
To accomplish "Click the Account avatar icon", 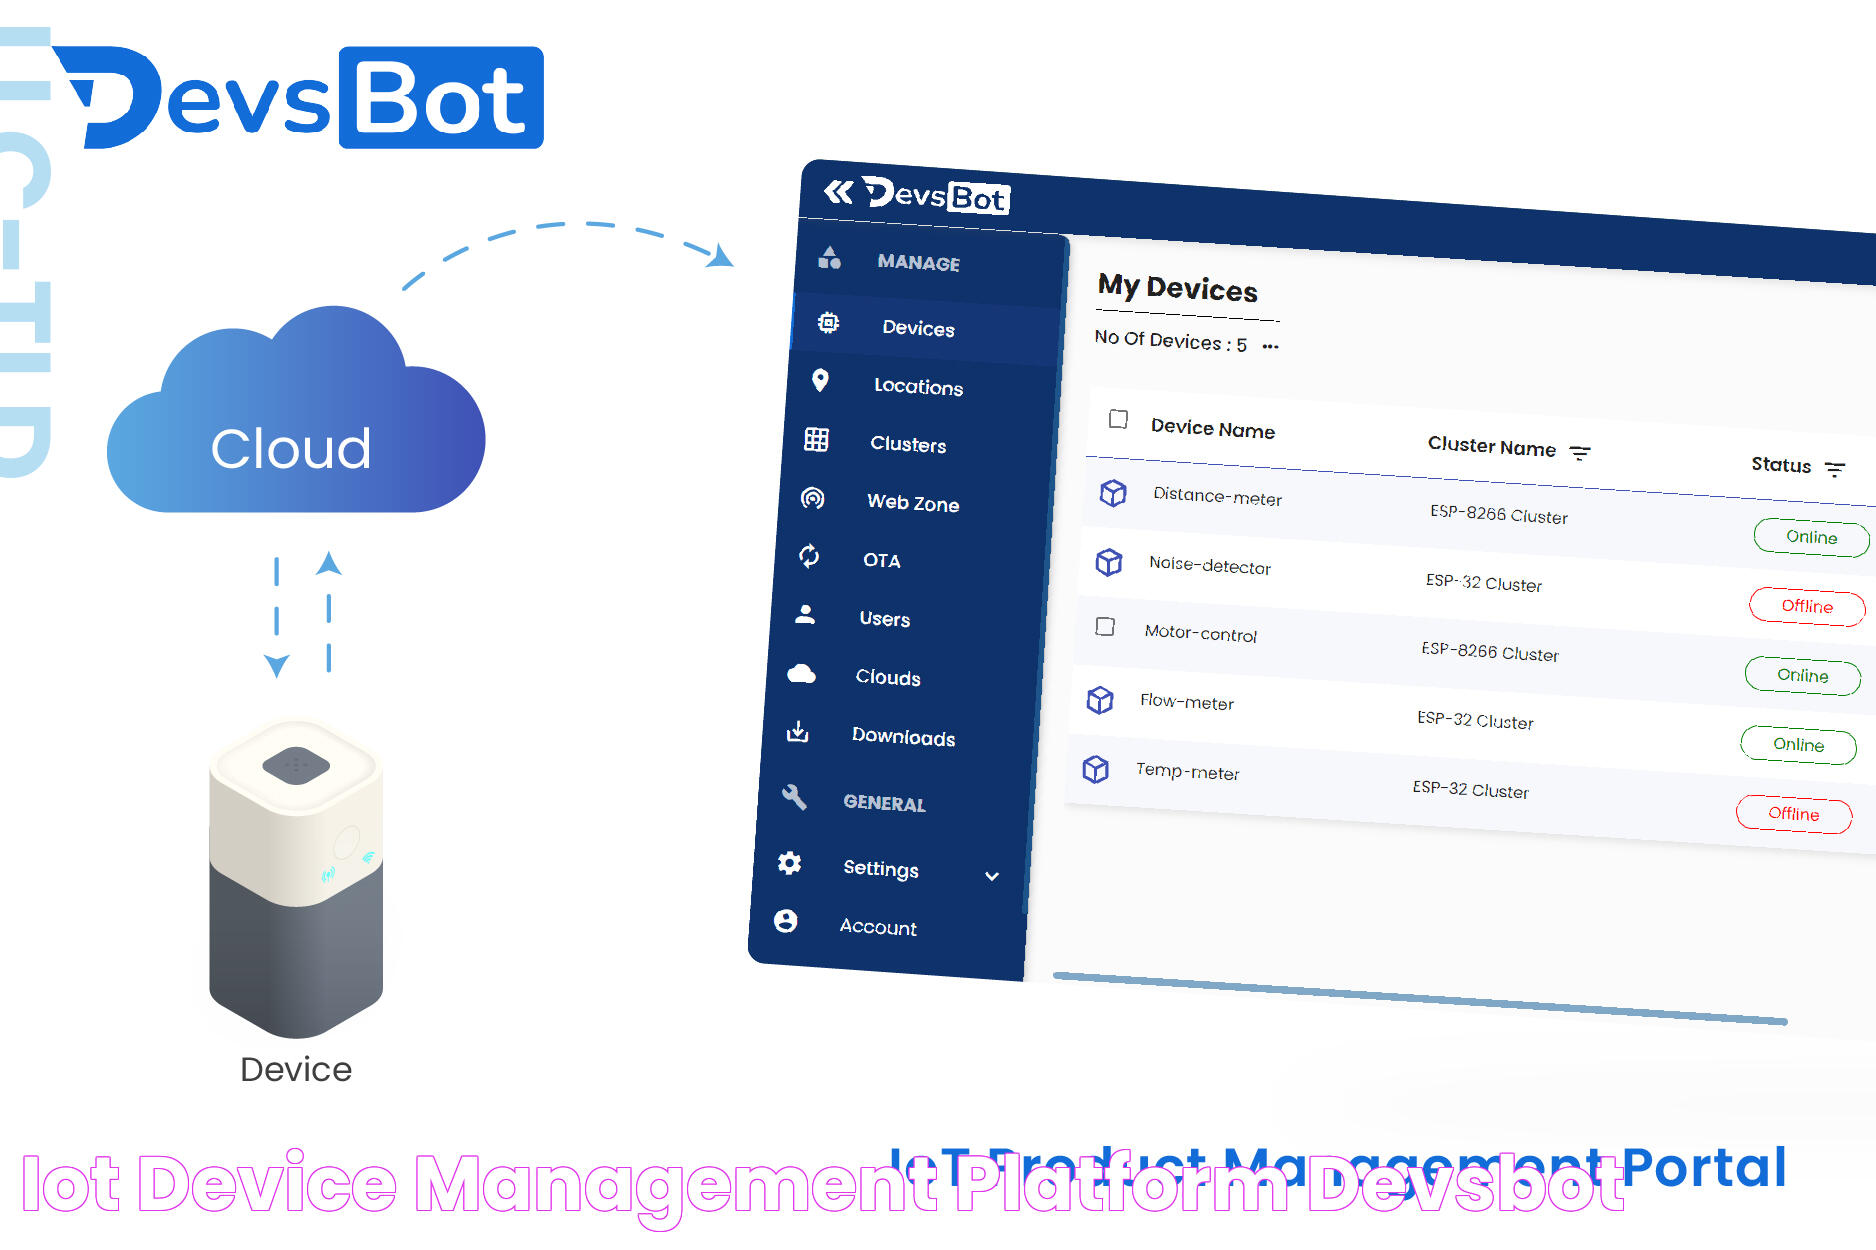I will pos(785,920).
